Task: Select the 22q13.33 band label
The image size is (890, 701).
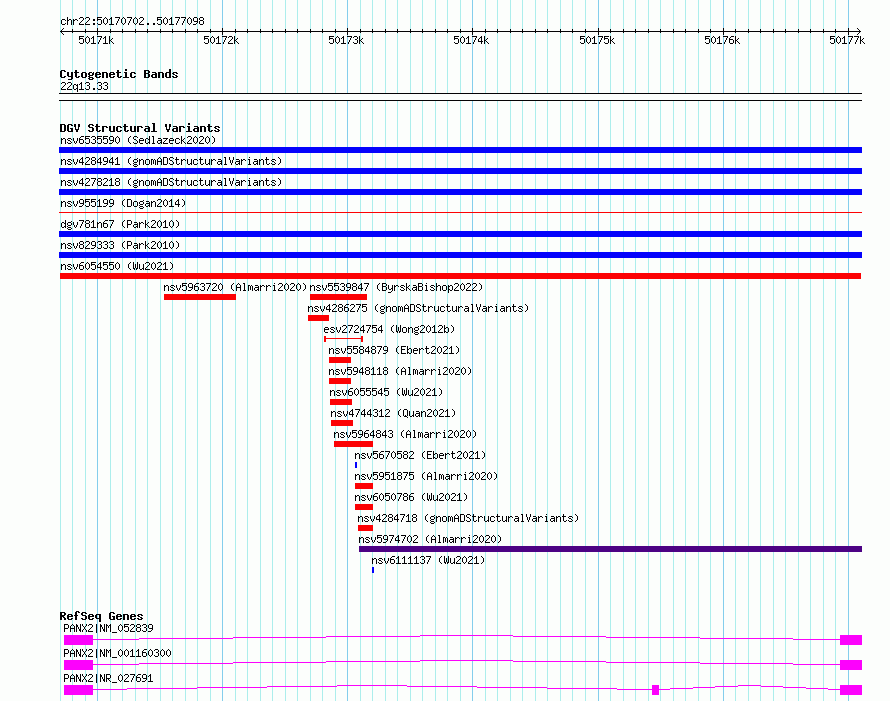Action: (84, 86)
